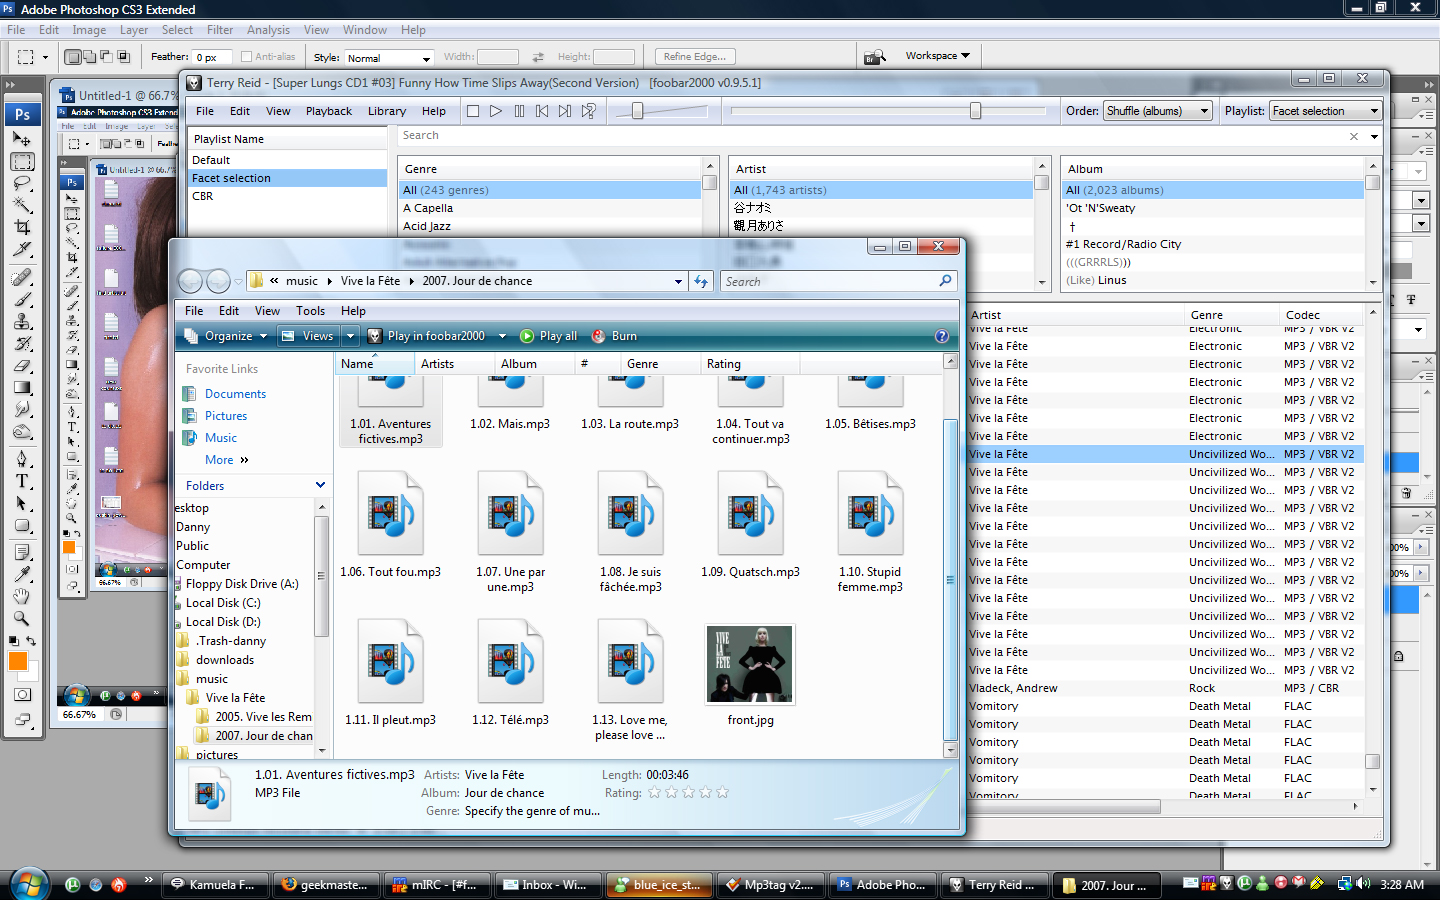The image size is (1440, 900).
Task: Enable Add to selection mode
Action: (90, 57)
